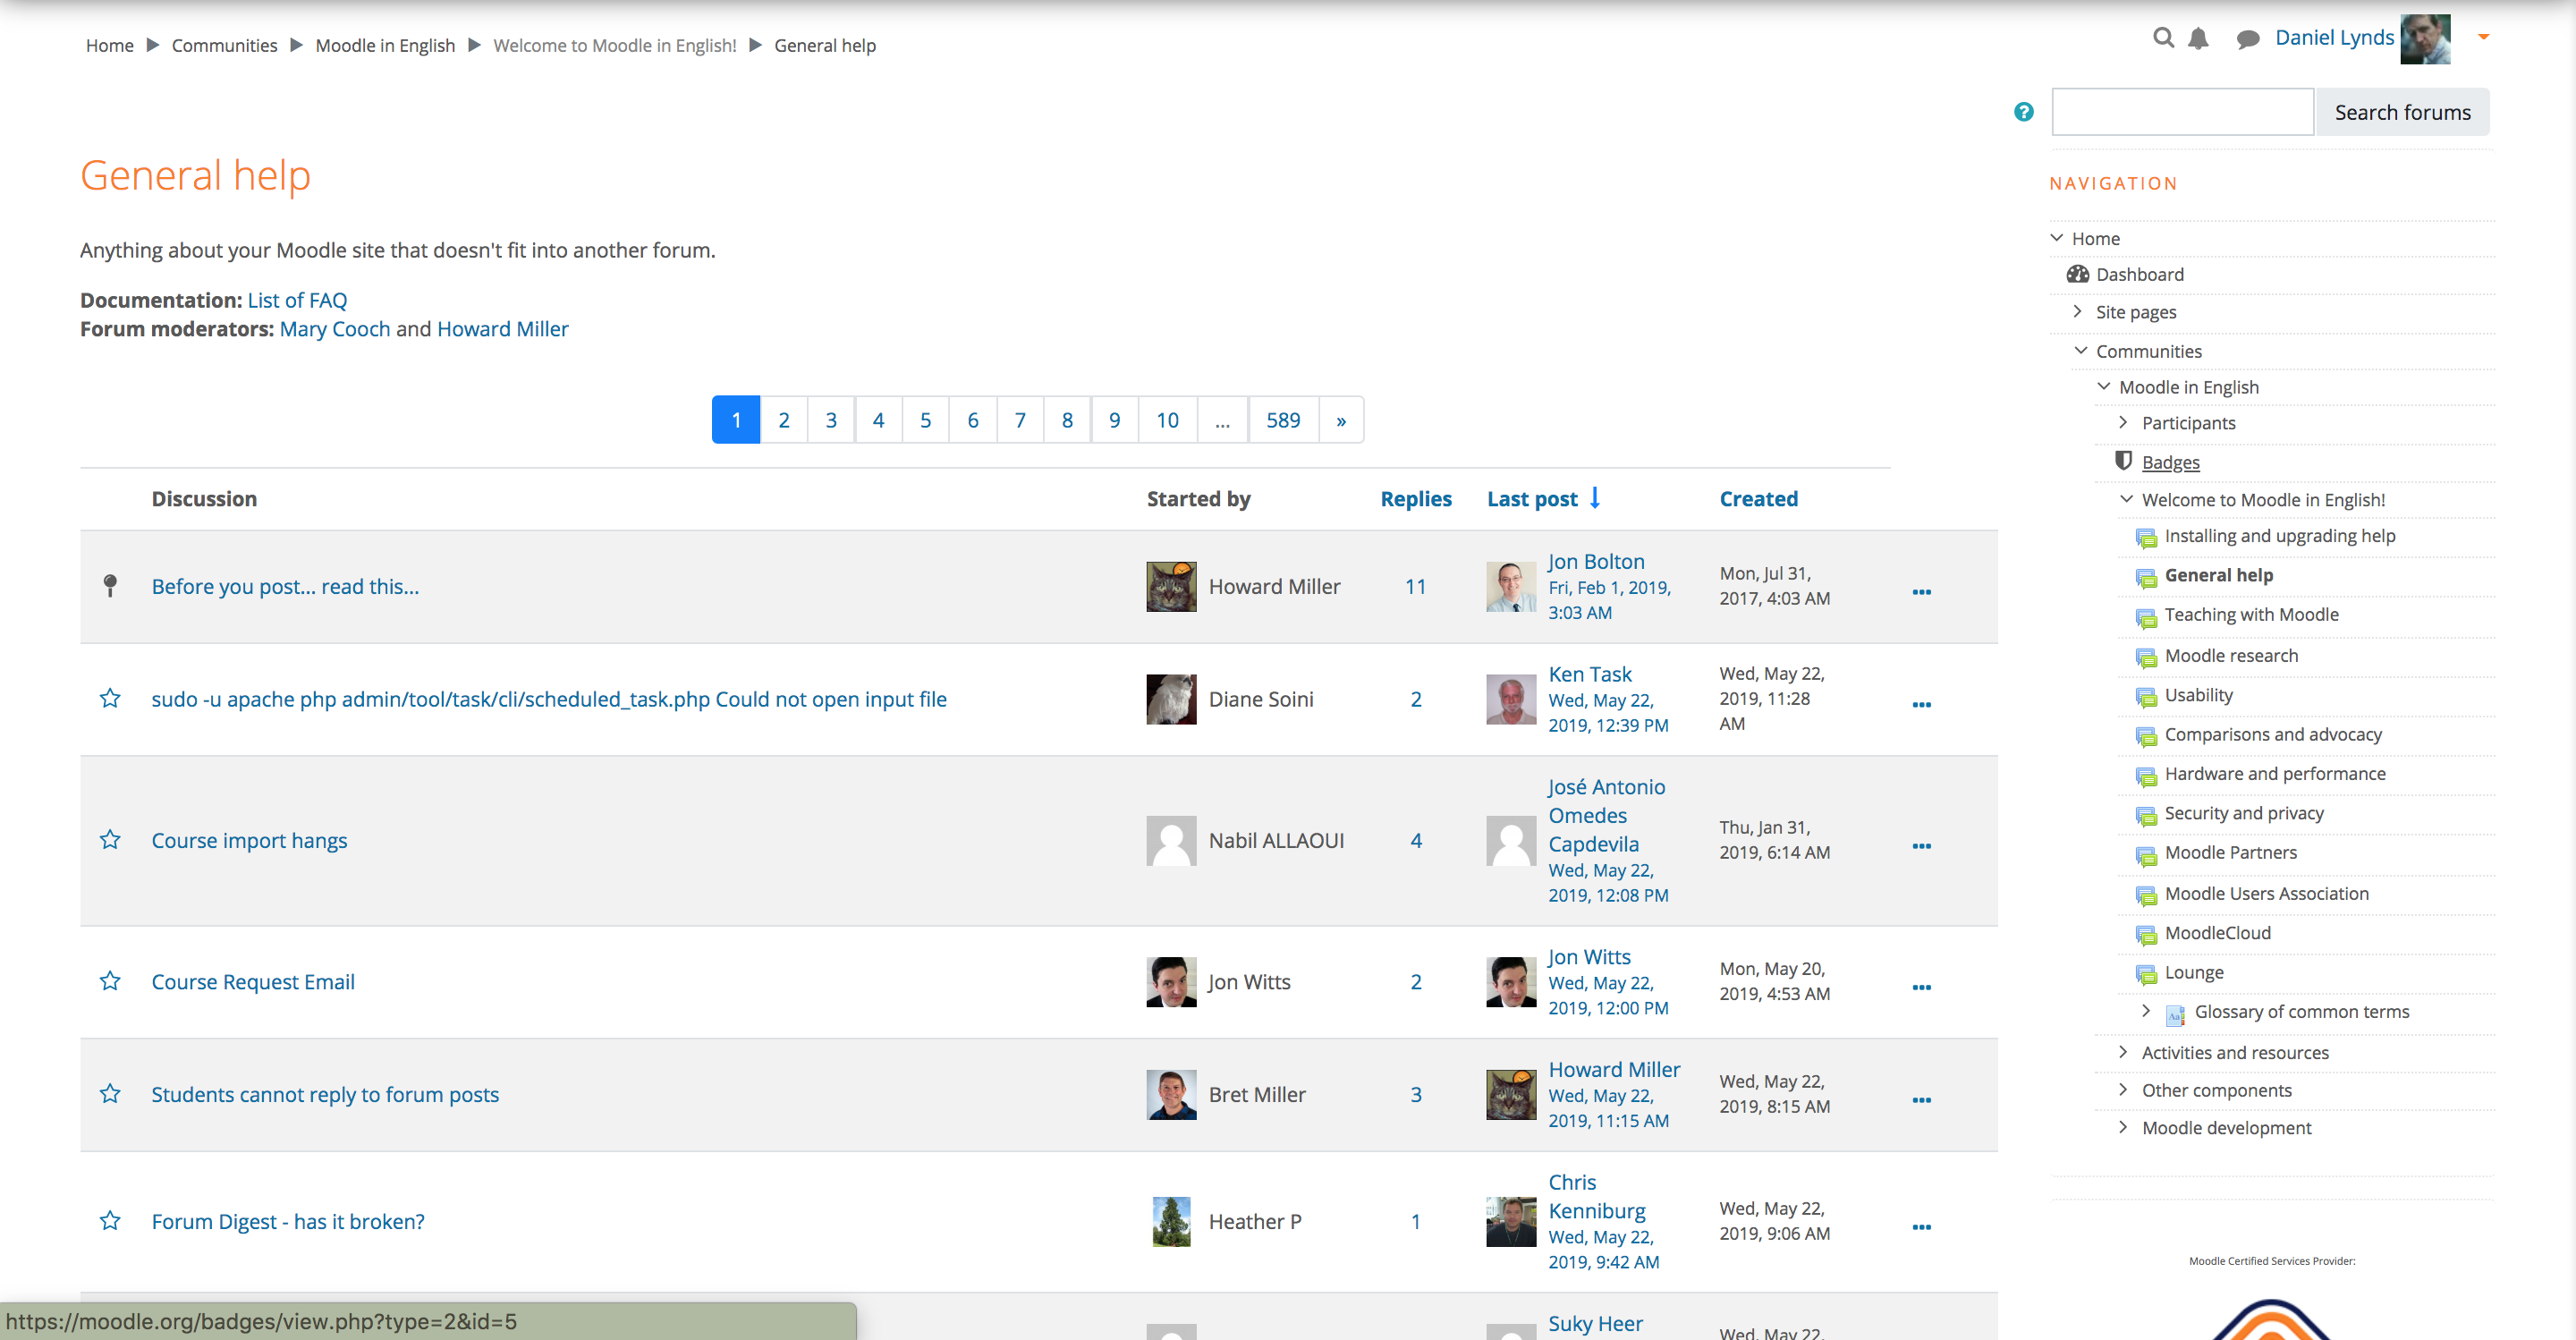Screen dimensions: 2576x1340
Task: Jump to last page 589
Action: [1283, 420]
